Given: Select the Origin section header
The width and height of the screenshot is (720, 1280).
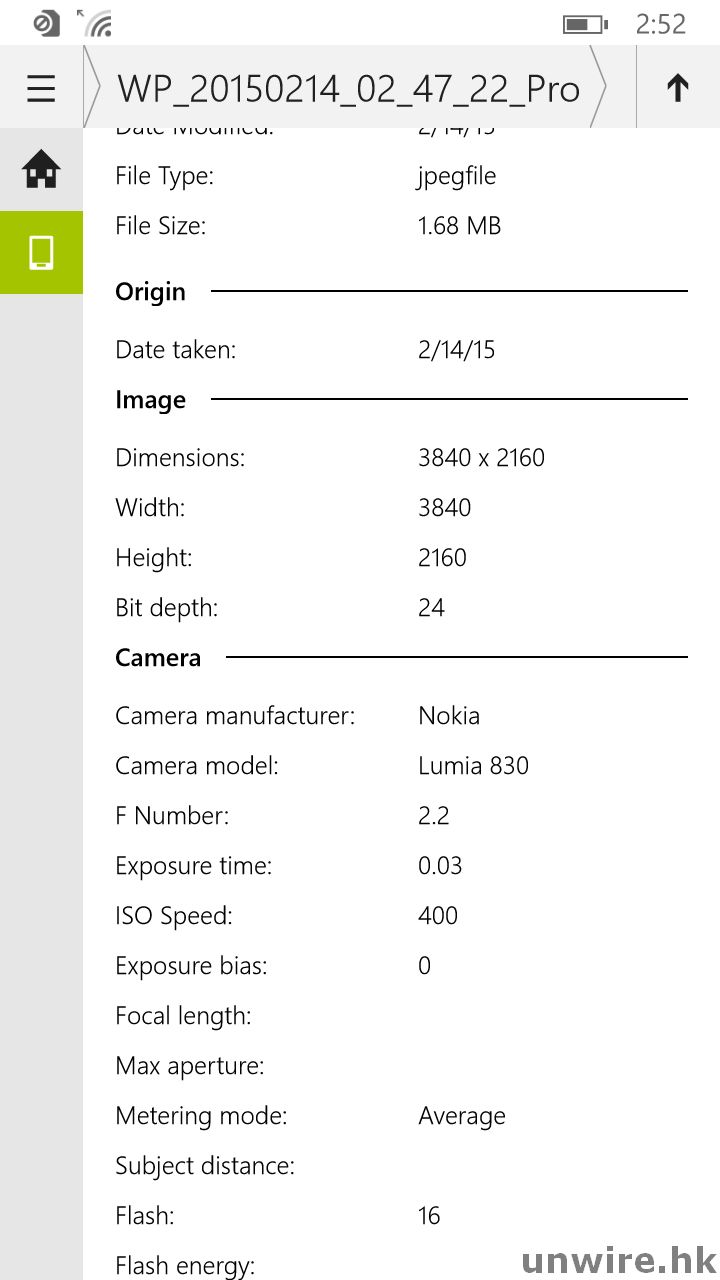Looking at the screenshot, I should 151,292.
